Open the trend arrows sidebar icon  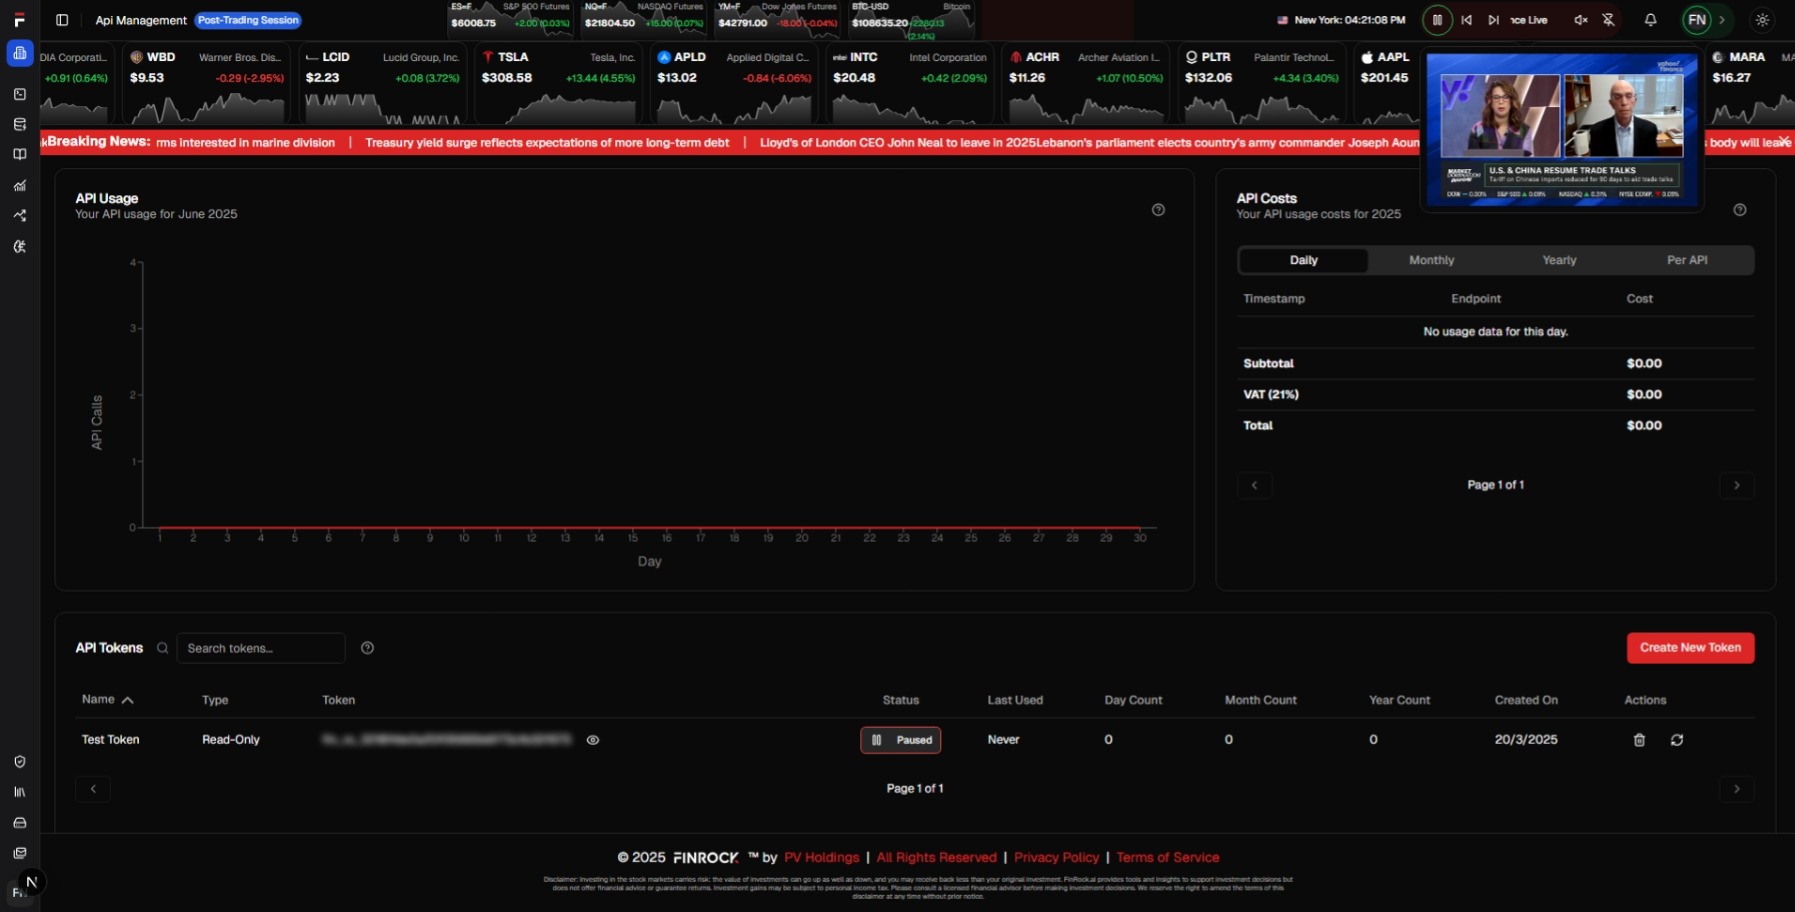tap(19, 216)
